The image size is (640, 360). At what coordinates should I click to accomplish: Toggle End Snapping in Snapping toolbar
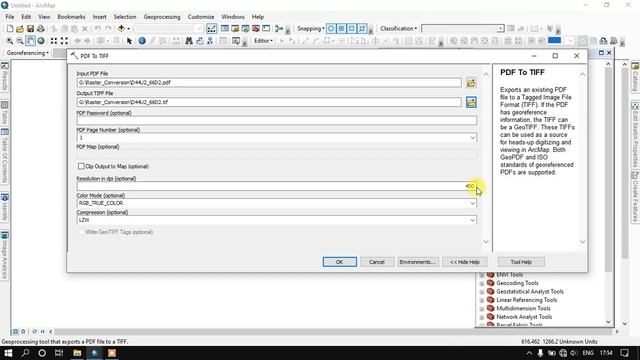click(x=342, y=29)
